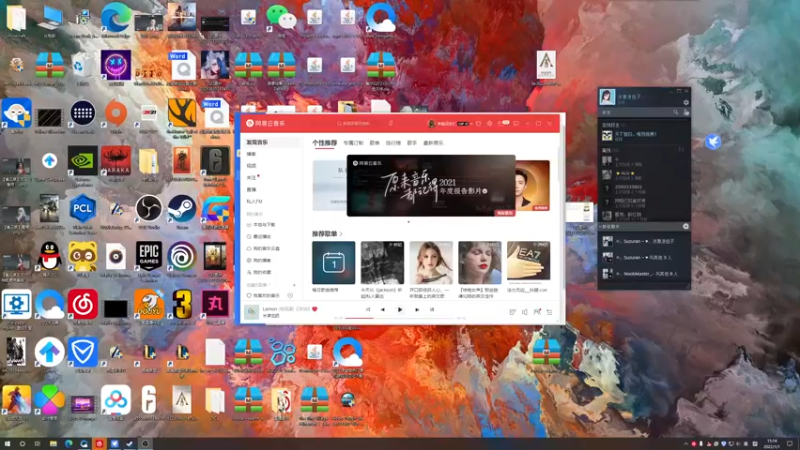Switch to 个性推荐 tab
This screenshot has height=450, width=800.
[324, 143]
